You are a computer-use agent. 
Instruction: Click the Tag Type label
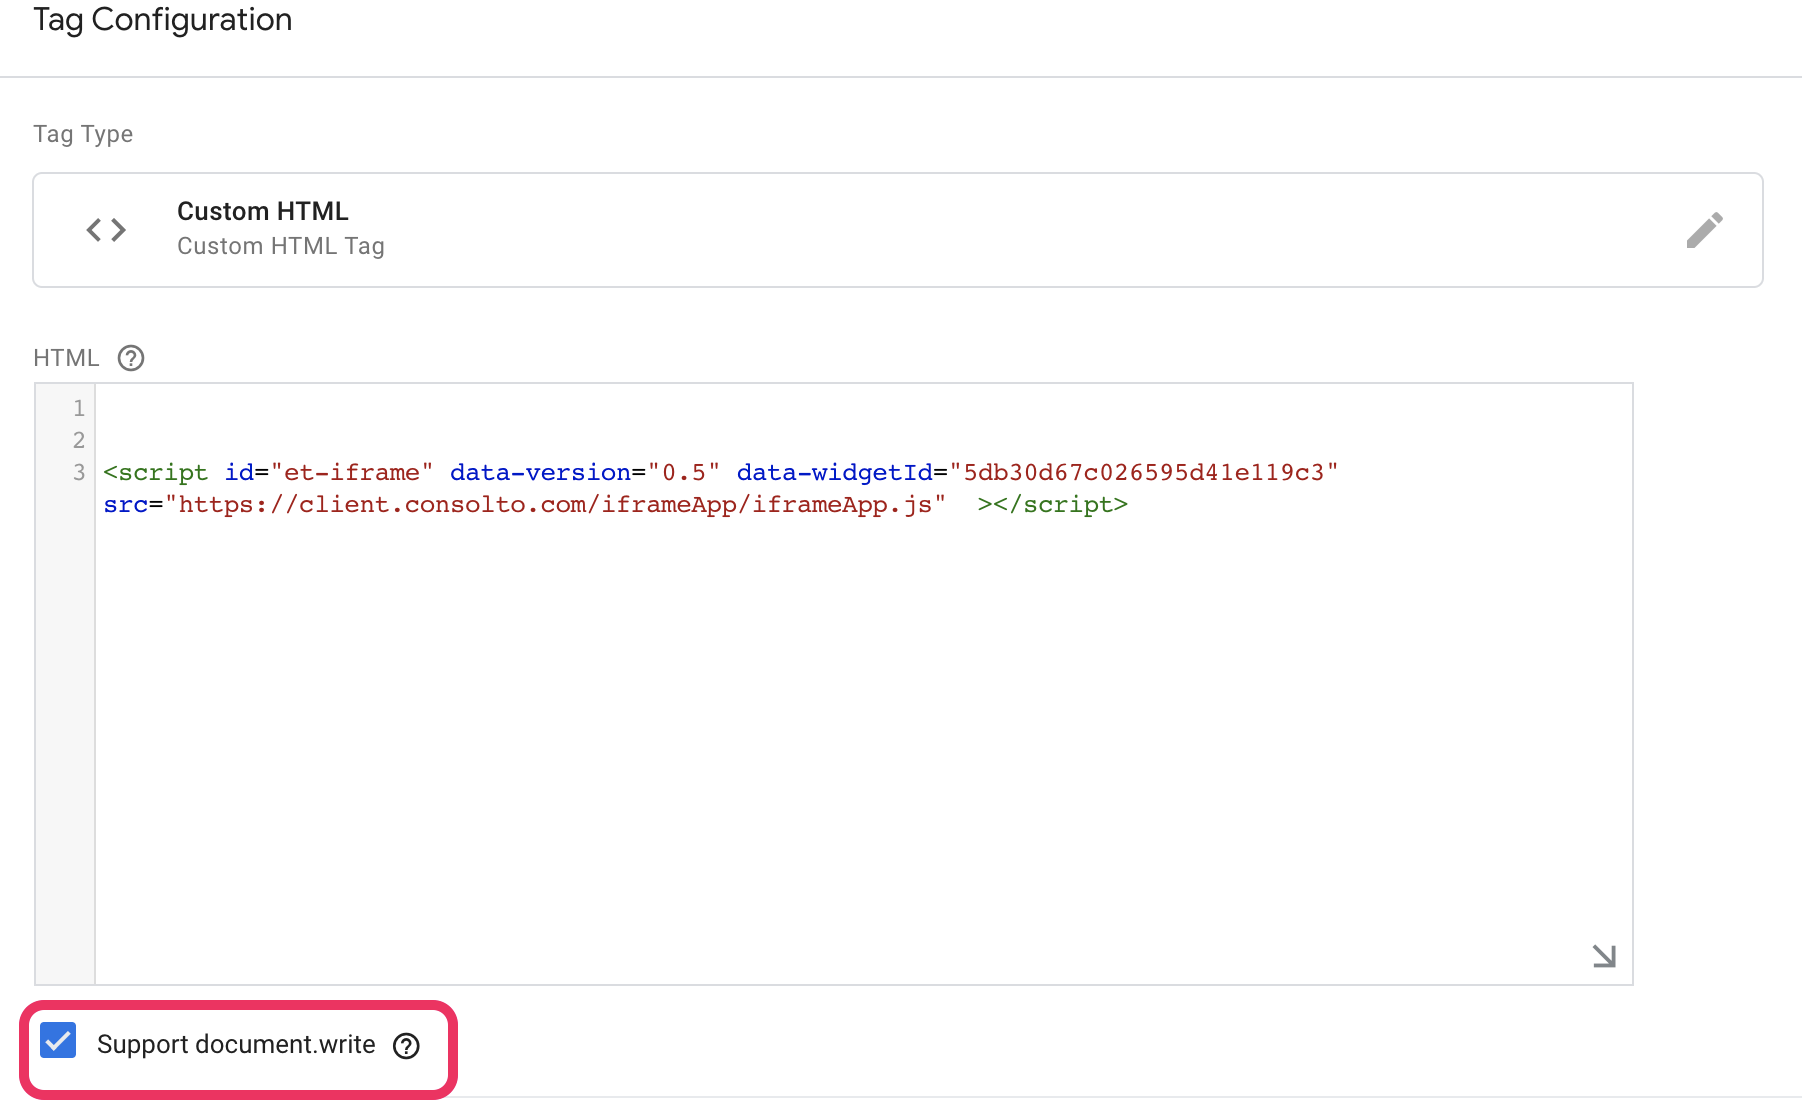point(83,134)
